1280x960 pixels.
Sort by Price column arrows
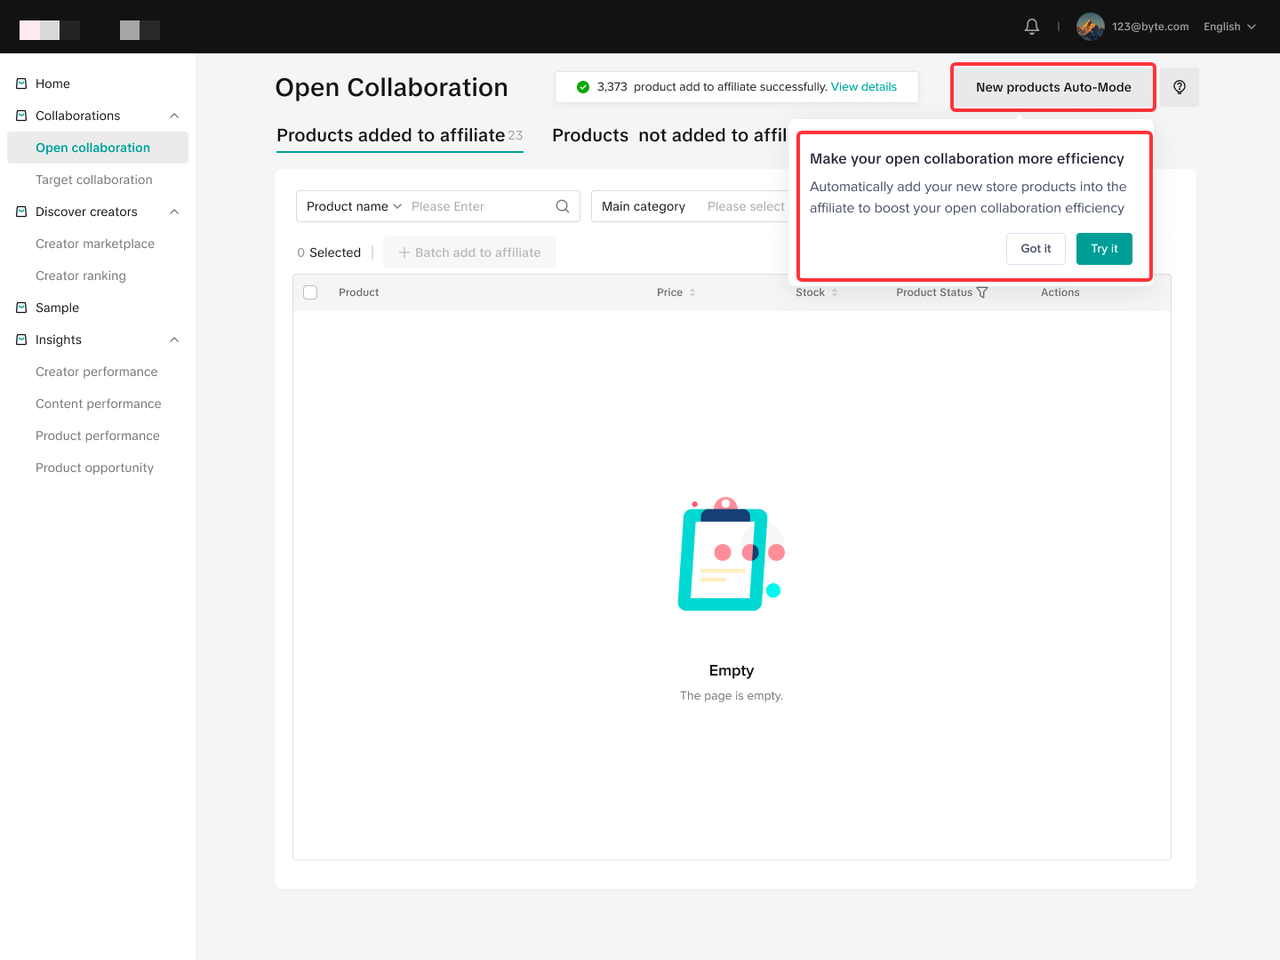(692, 293)
